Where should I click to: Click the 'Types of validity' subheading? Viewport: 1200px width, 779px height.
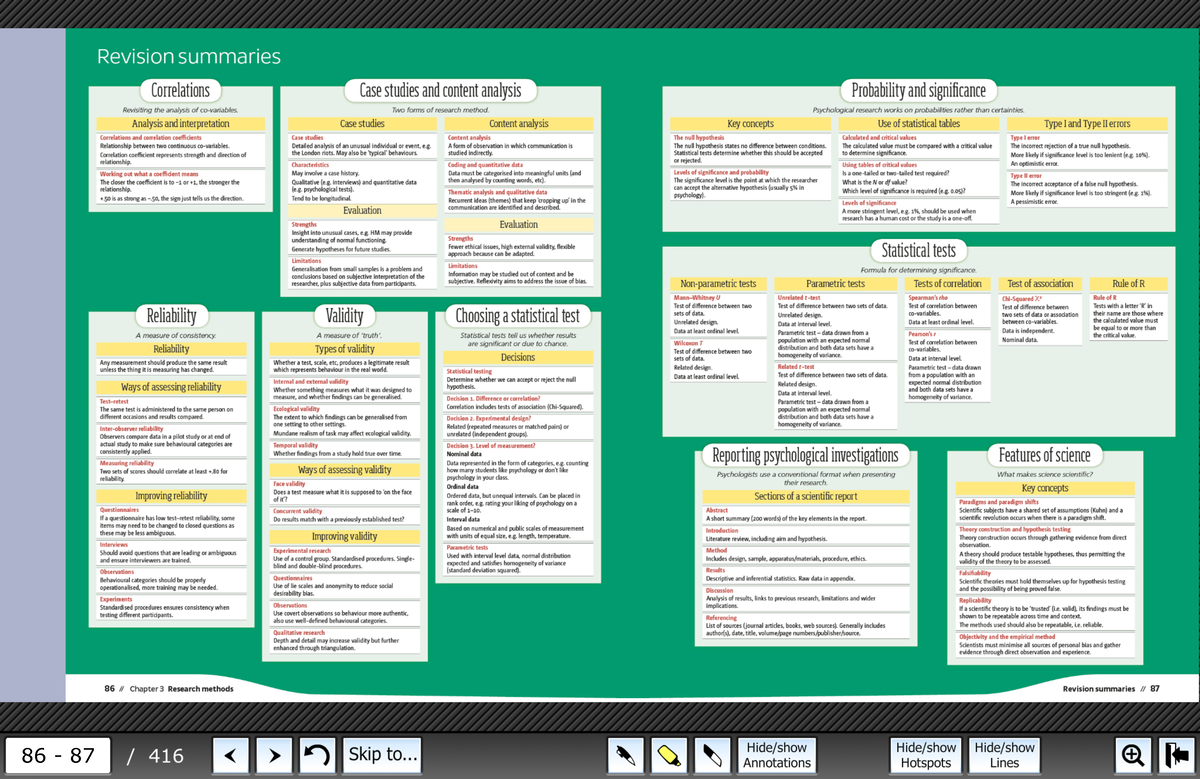point(345,349)
